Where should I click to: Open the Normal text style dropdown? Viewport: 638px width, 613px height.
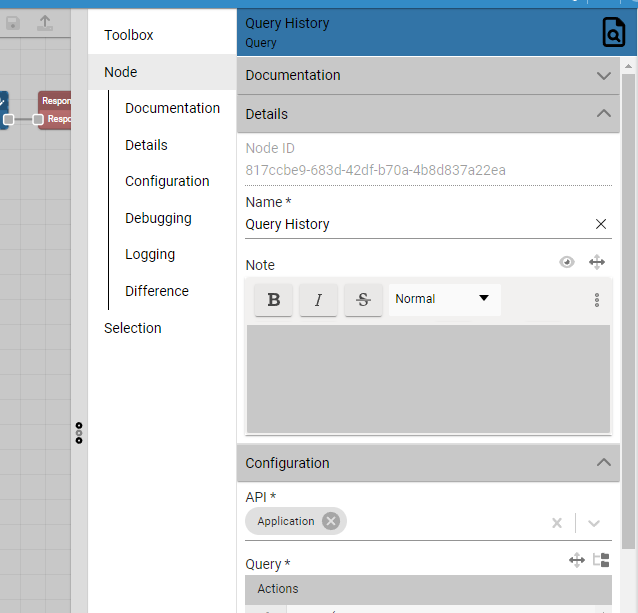click(443, 299)
